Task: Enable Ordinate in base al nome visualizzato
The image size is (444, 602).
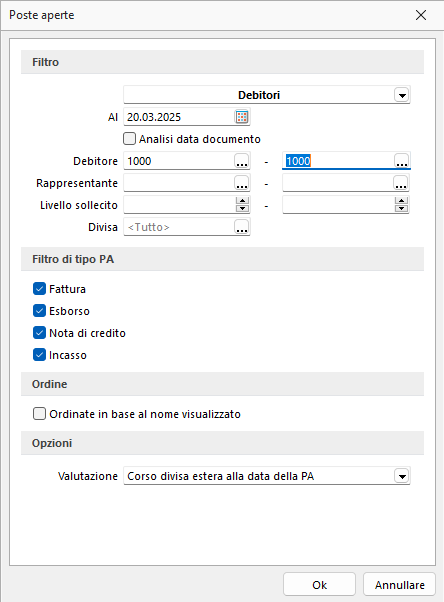Action: pos(39,414)
